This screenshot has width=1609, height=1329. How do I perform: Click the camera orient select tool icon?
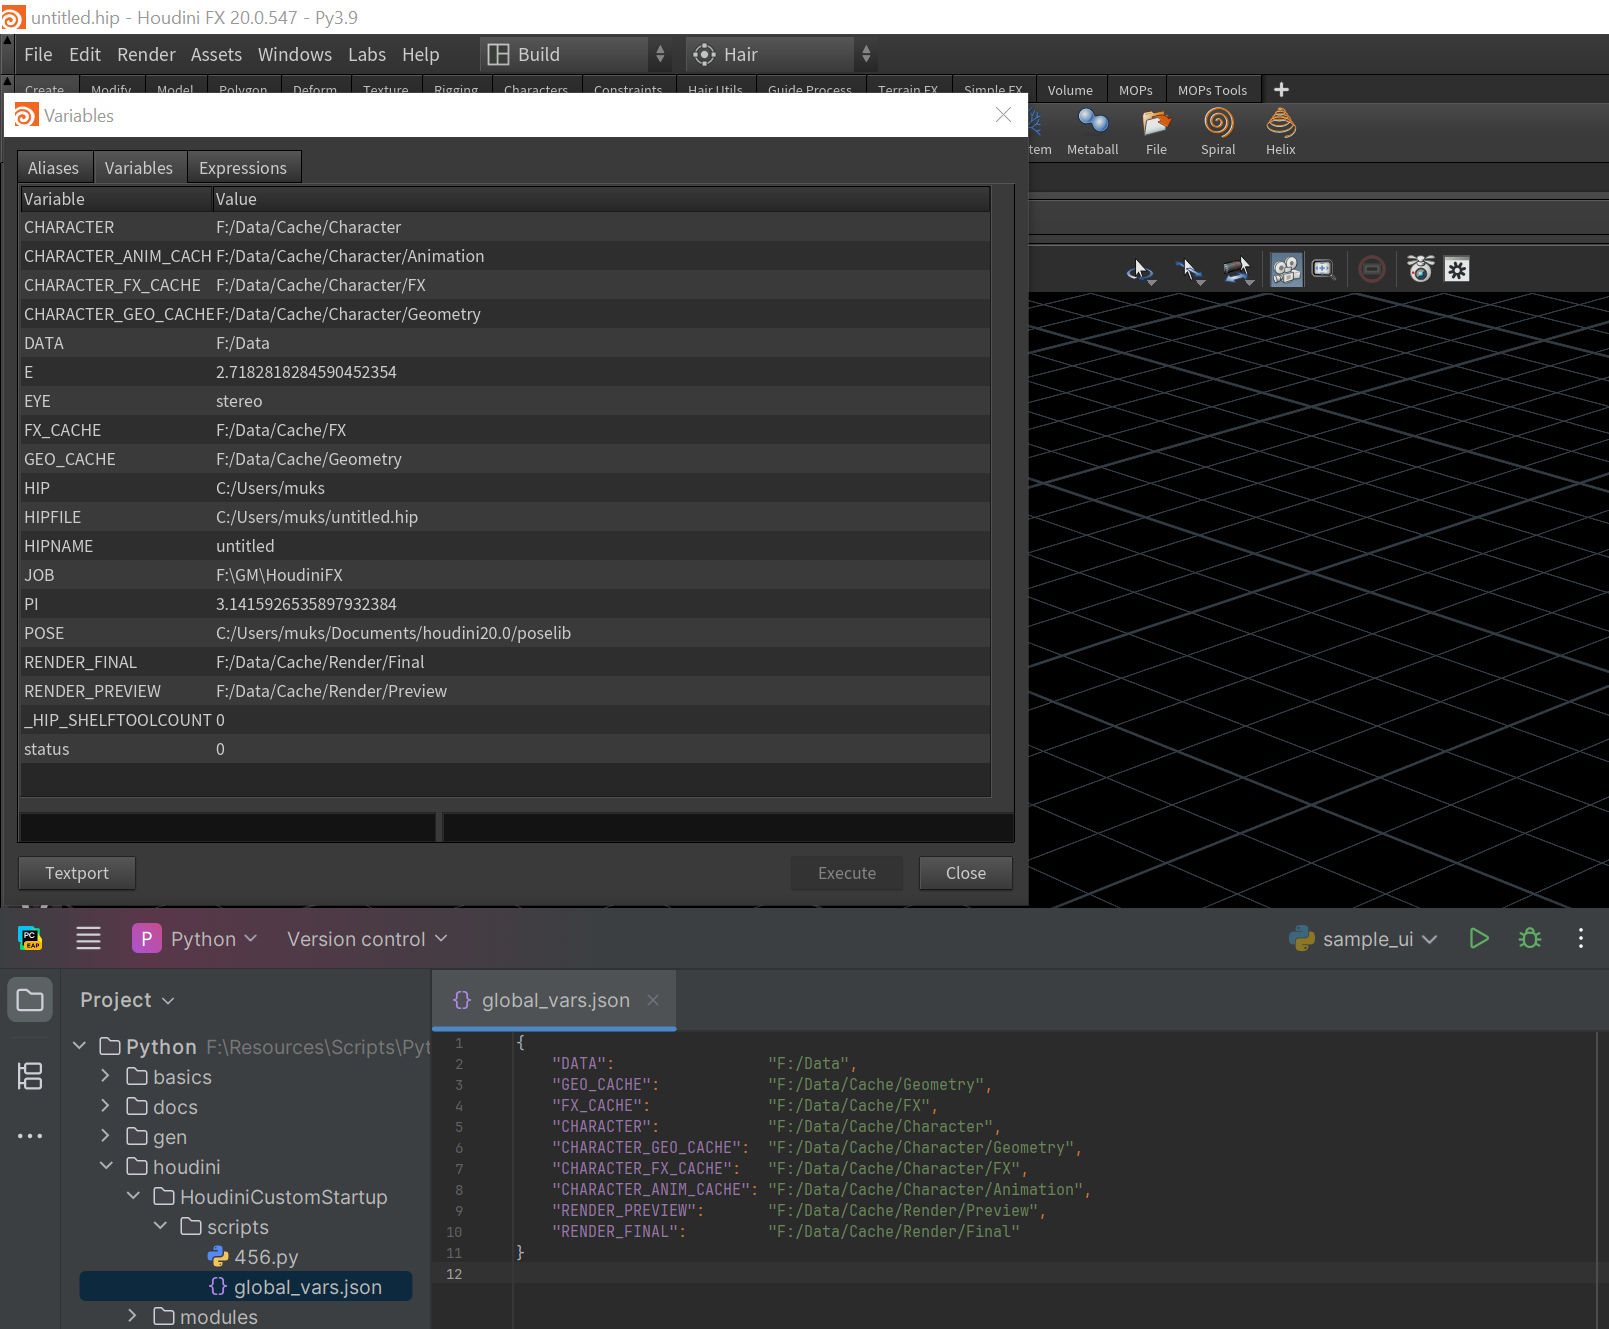pyautogui.click(x=1238, y=270)
